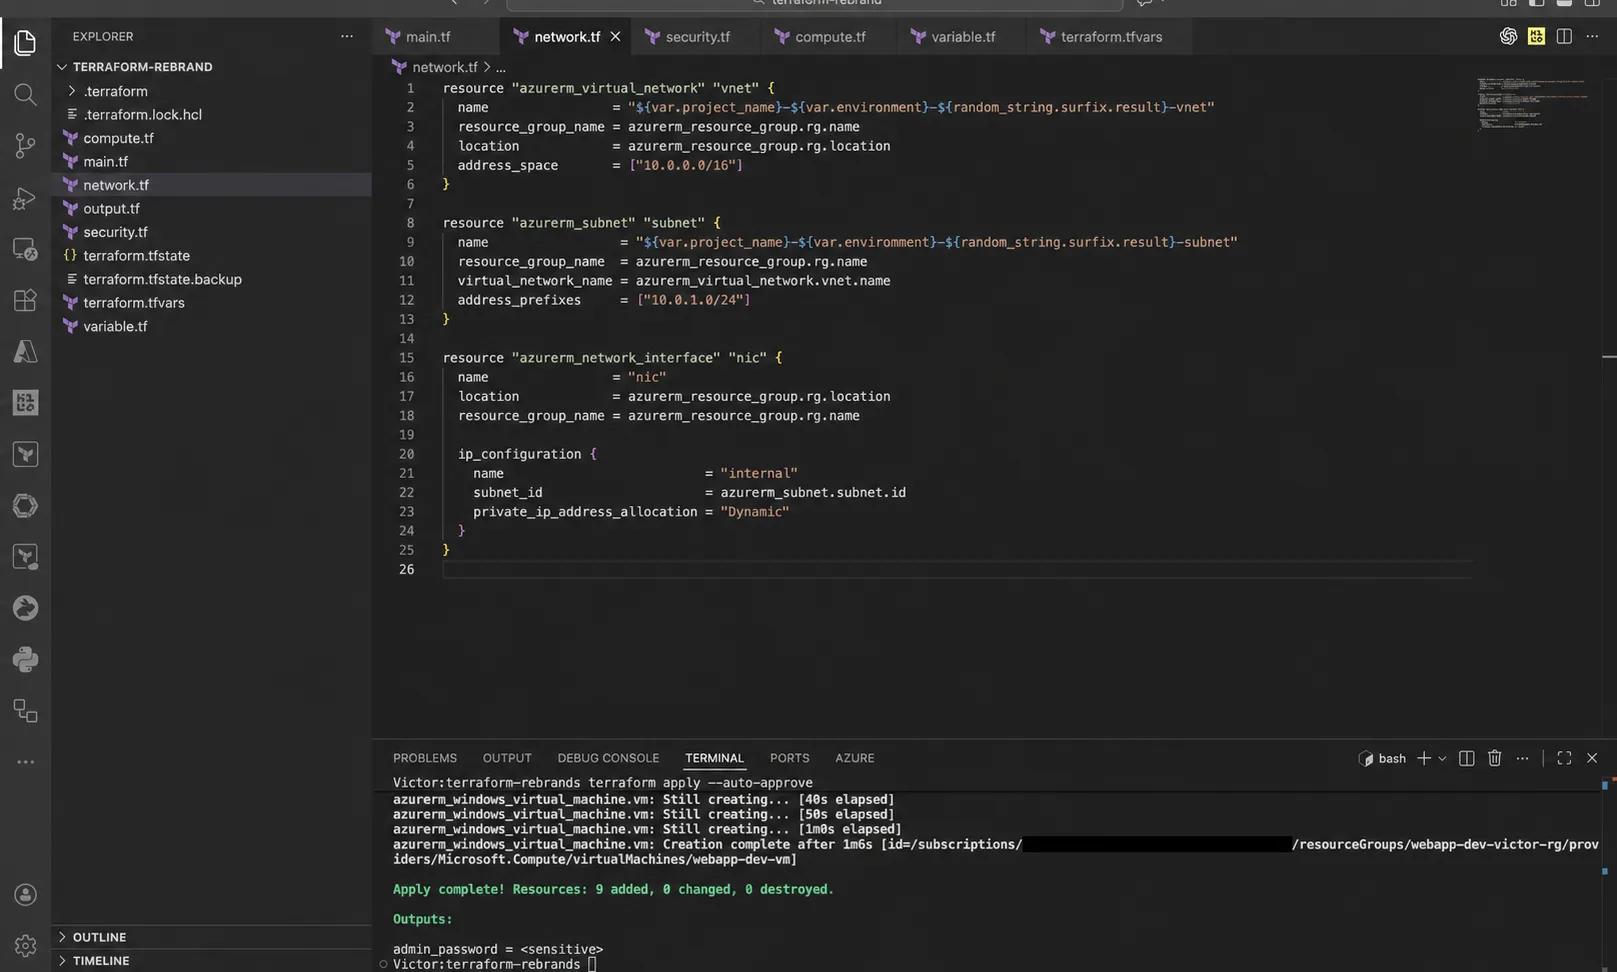This screenshot has height=972, width=1617.
Task: Open terminal panel more actions ellipsis
Action: (x=1522, y=758)
